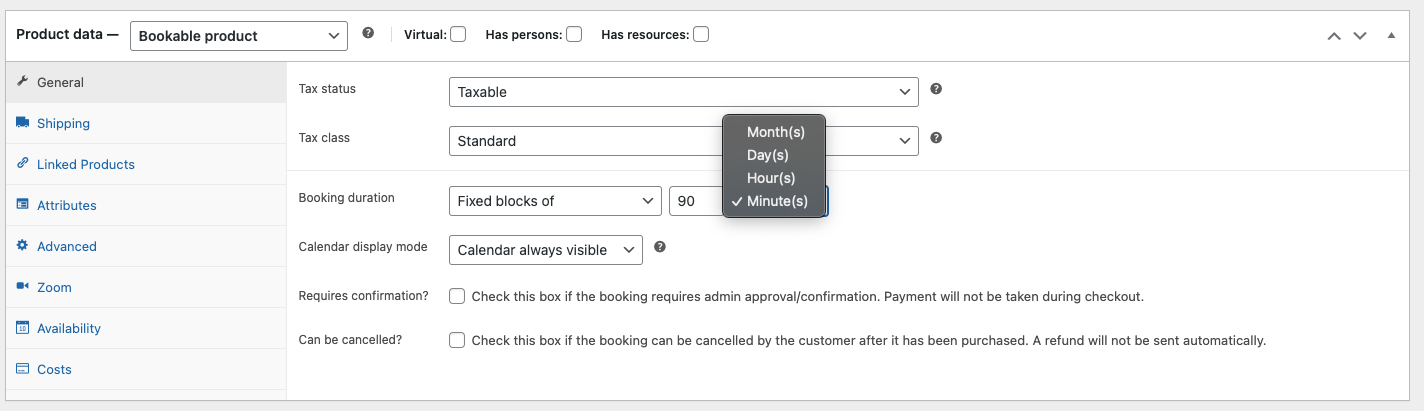1424x411 pixels.
Task: Choose Hour(s) from the duration unit list
Action: [771, 178]
